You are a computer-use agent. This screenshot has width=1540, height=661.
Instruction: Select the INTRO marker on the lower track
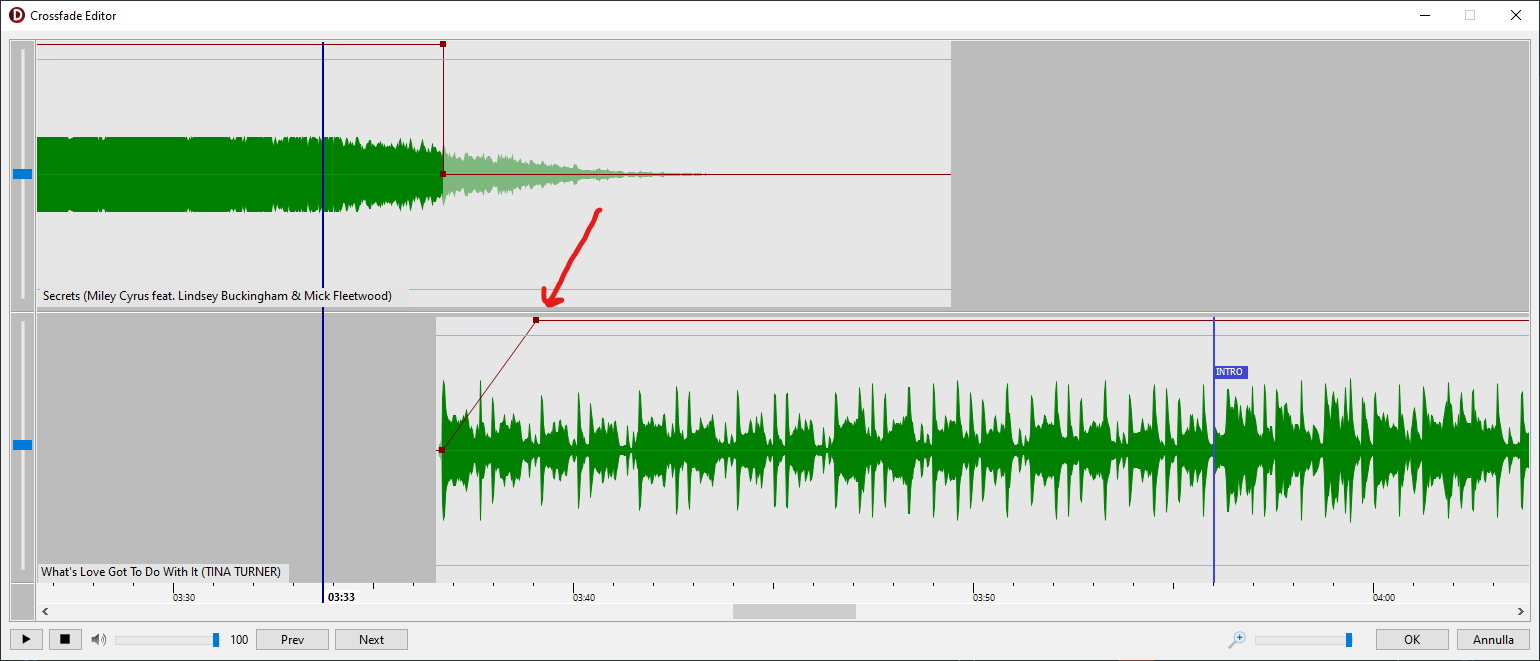pyautogui.click(x=1229, y=372)
